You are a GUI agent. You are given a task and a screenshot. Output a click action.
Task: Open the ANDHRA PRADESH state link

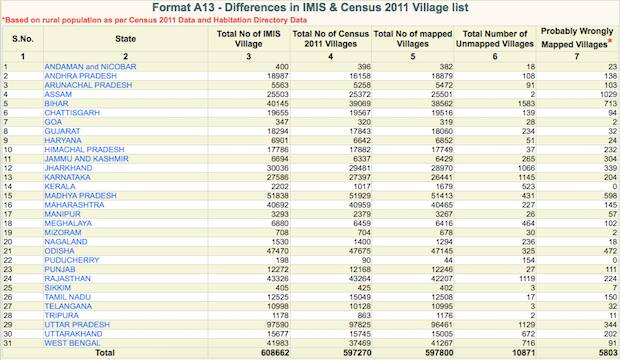pos(81,76)
